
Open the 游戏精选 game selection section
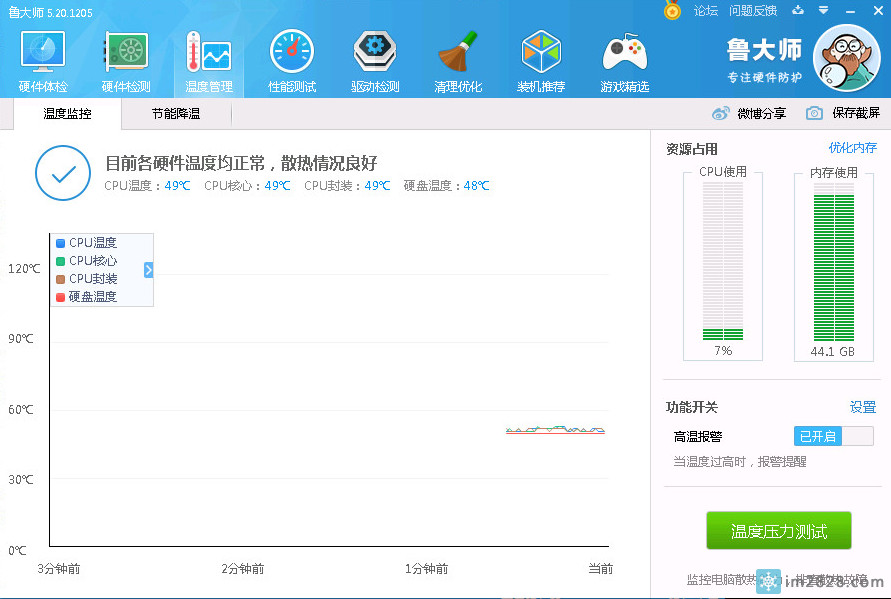point(625,61)
